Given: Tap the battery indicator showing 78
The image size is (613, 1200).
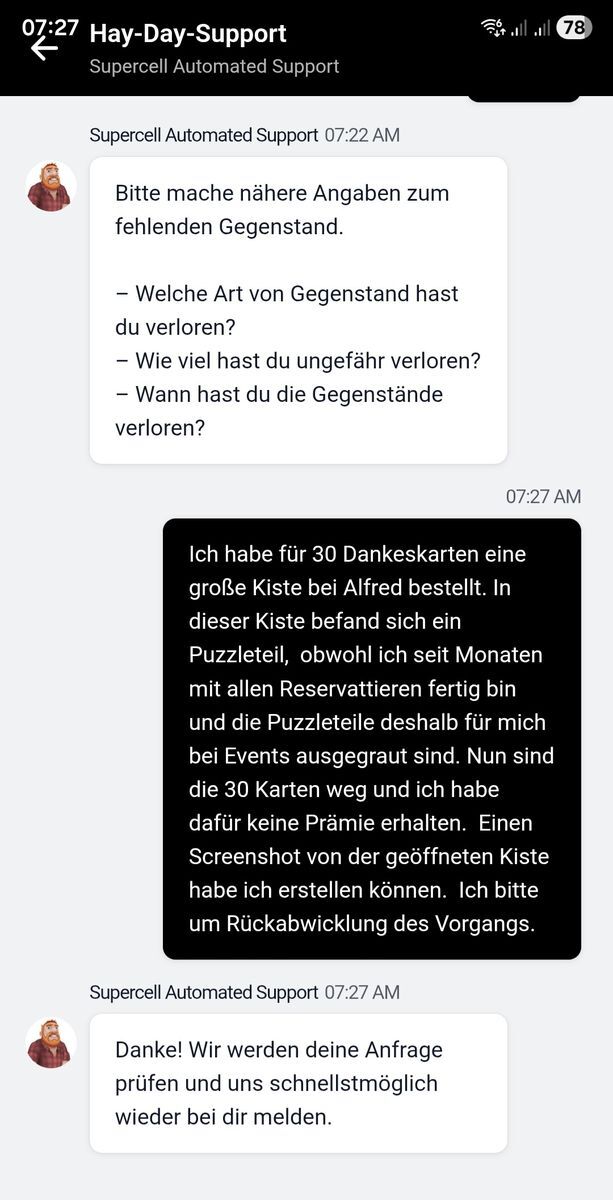Looking at the screenshot, I should [x=573, y=28].
